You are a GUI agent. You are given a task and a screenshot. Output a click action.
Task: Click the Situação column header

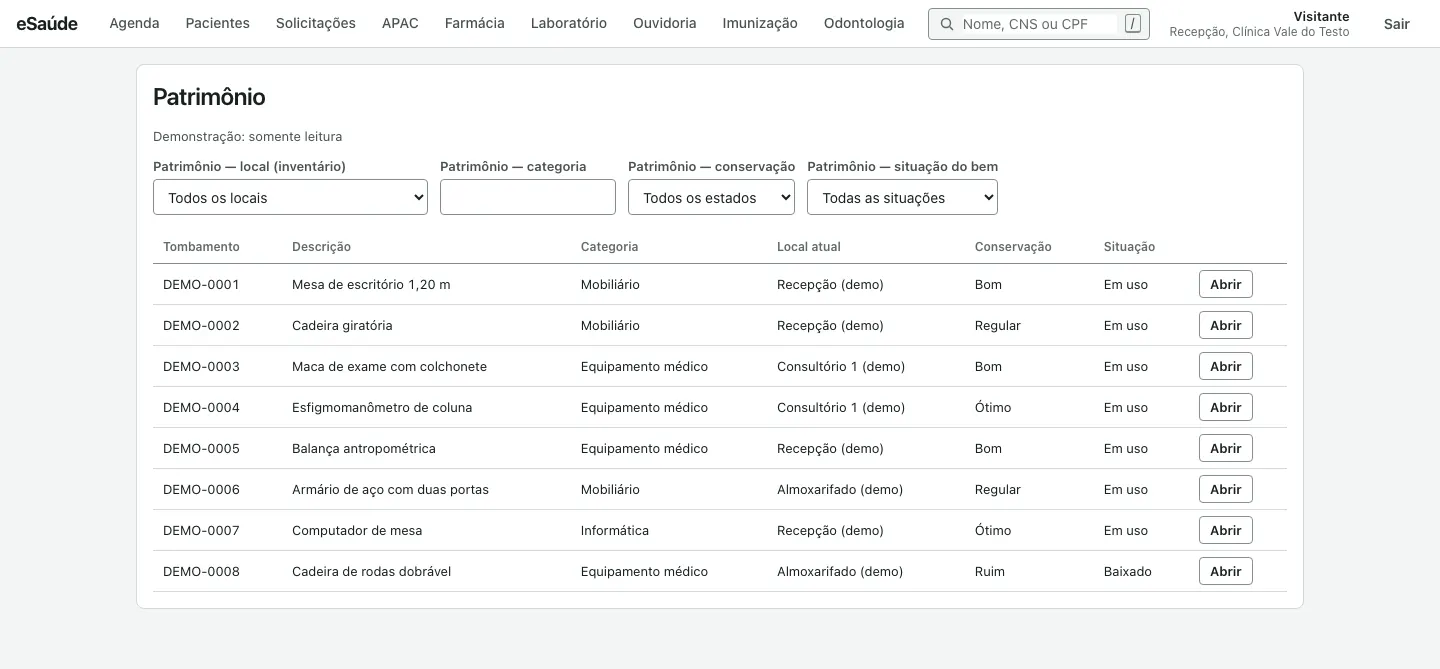tap(1129, 247)
